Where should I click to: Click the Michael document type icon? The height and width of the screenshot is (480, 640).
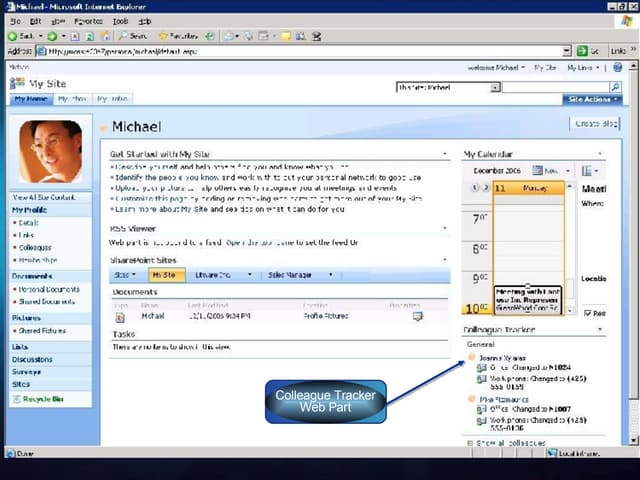pyautogui.click(x=121, y=316)
